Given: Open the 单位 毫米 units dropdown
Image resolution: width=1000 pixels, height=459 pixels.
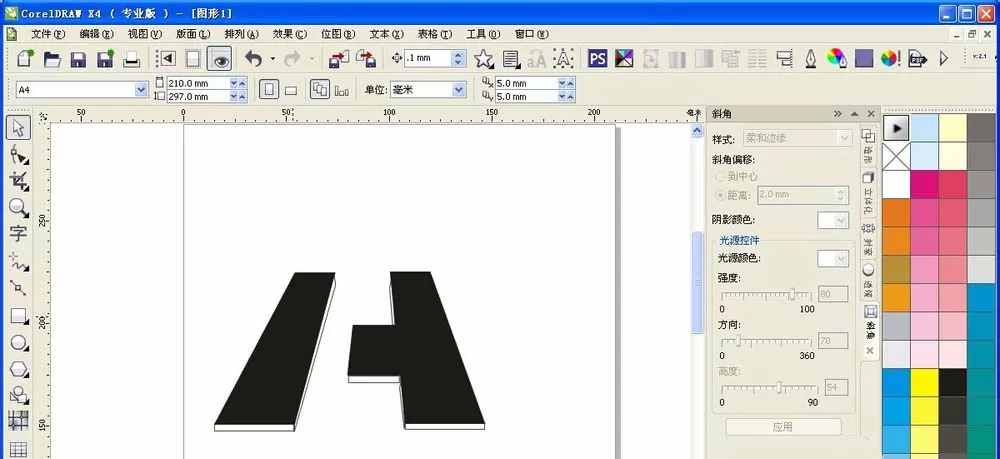Looking at the screenshot, I should [x=427, y=90].
